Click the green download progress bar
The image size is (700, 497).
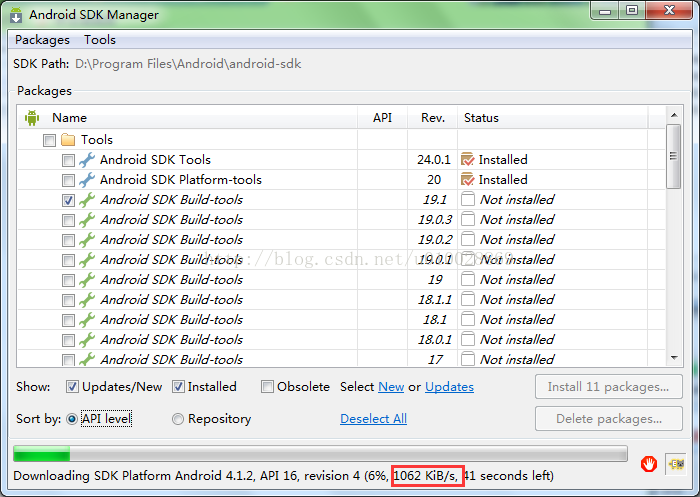tap(320, 454)
